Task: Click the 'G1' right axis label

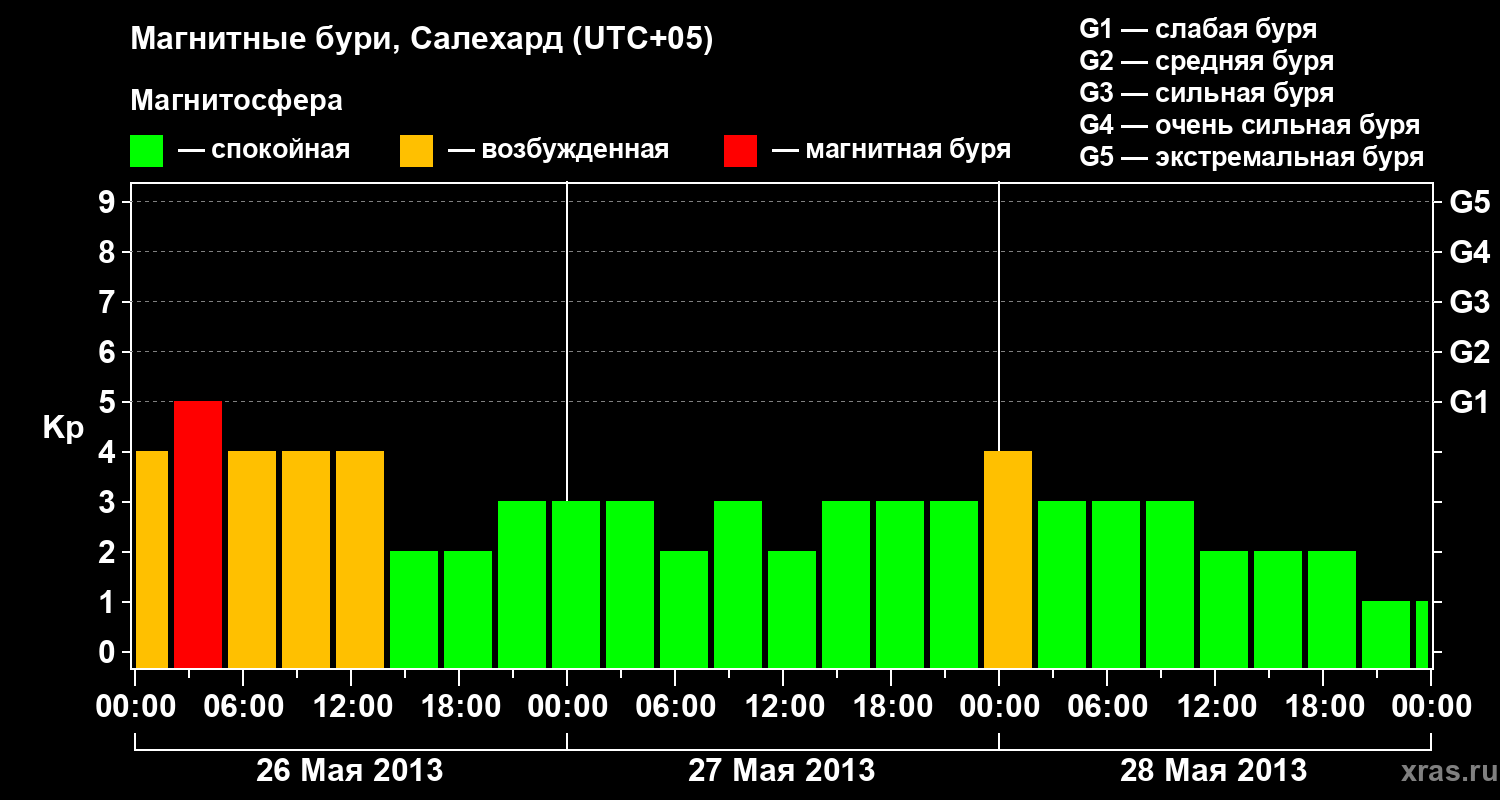Action: click(x=1469, y=402)
